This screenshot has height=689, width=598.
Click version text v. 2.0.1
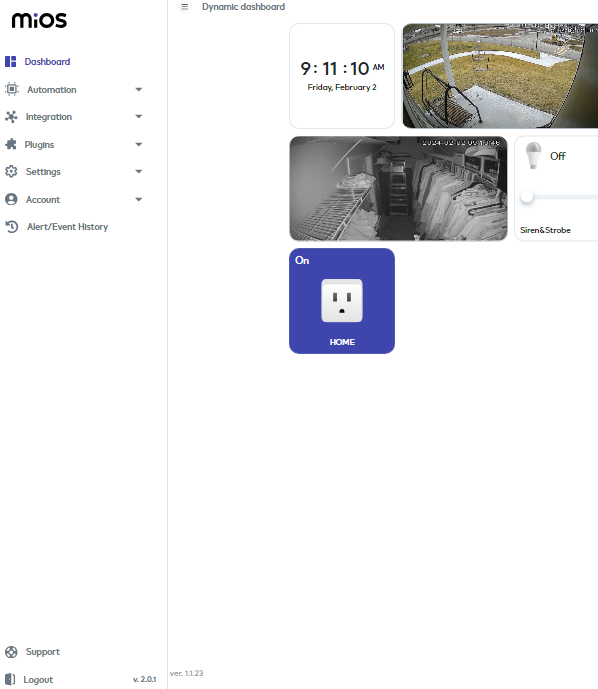tap(145, 679)
